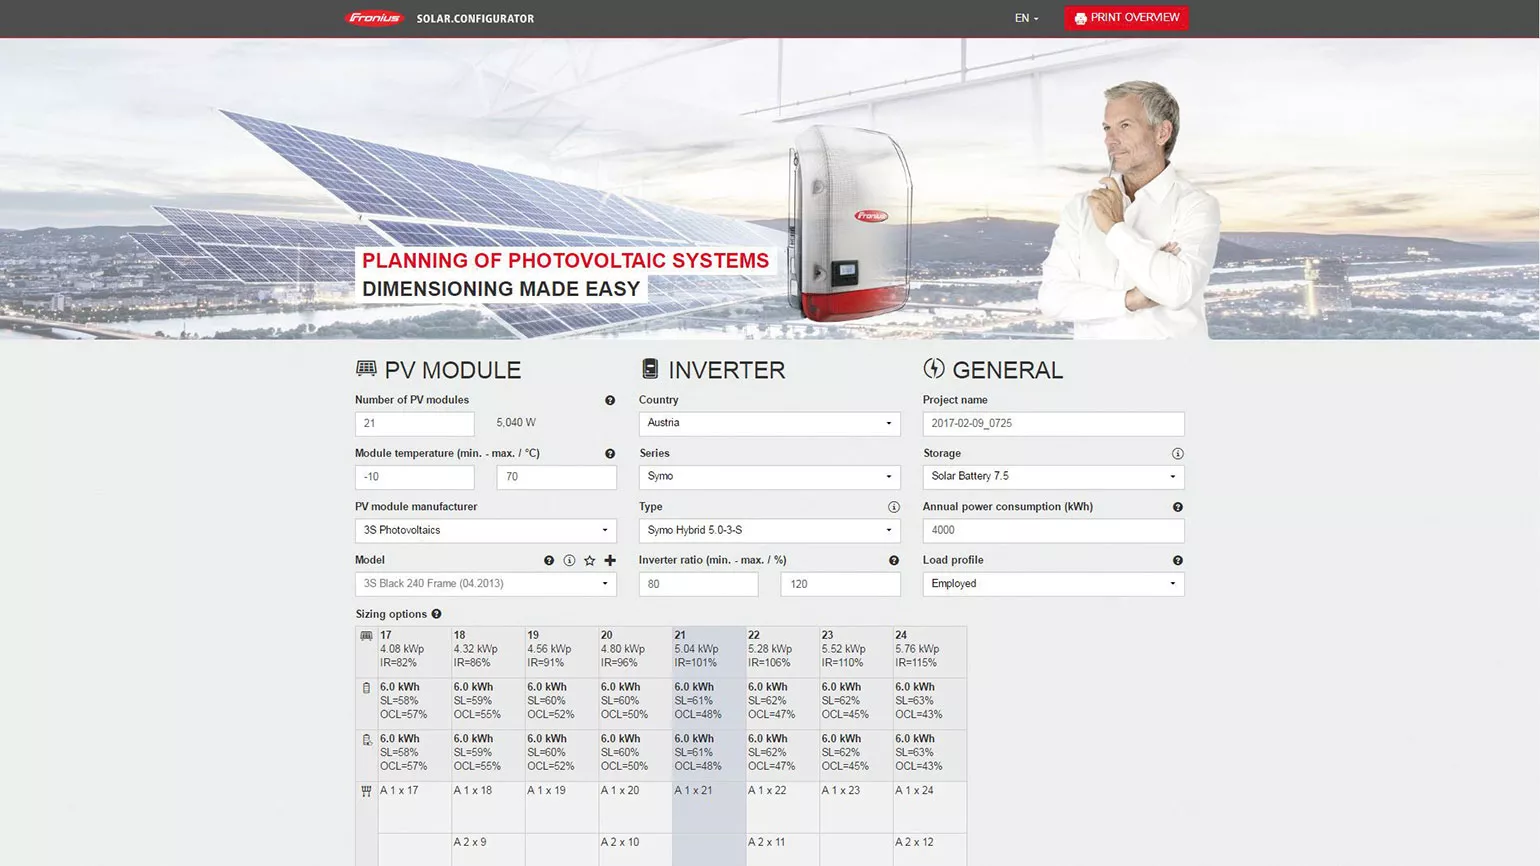Click the Print Overview button
This screenshot has width=1540, height=866.
point(1127,18)
